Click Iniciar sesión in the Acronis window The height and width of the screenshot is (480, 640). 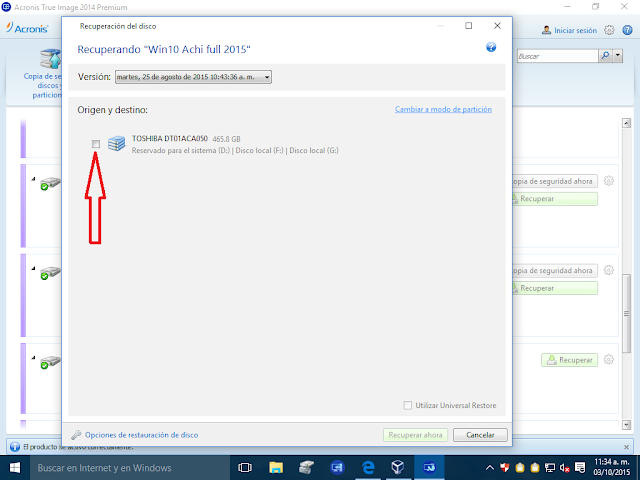coord(575,31)
